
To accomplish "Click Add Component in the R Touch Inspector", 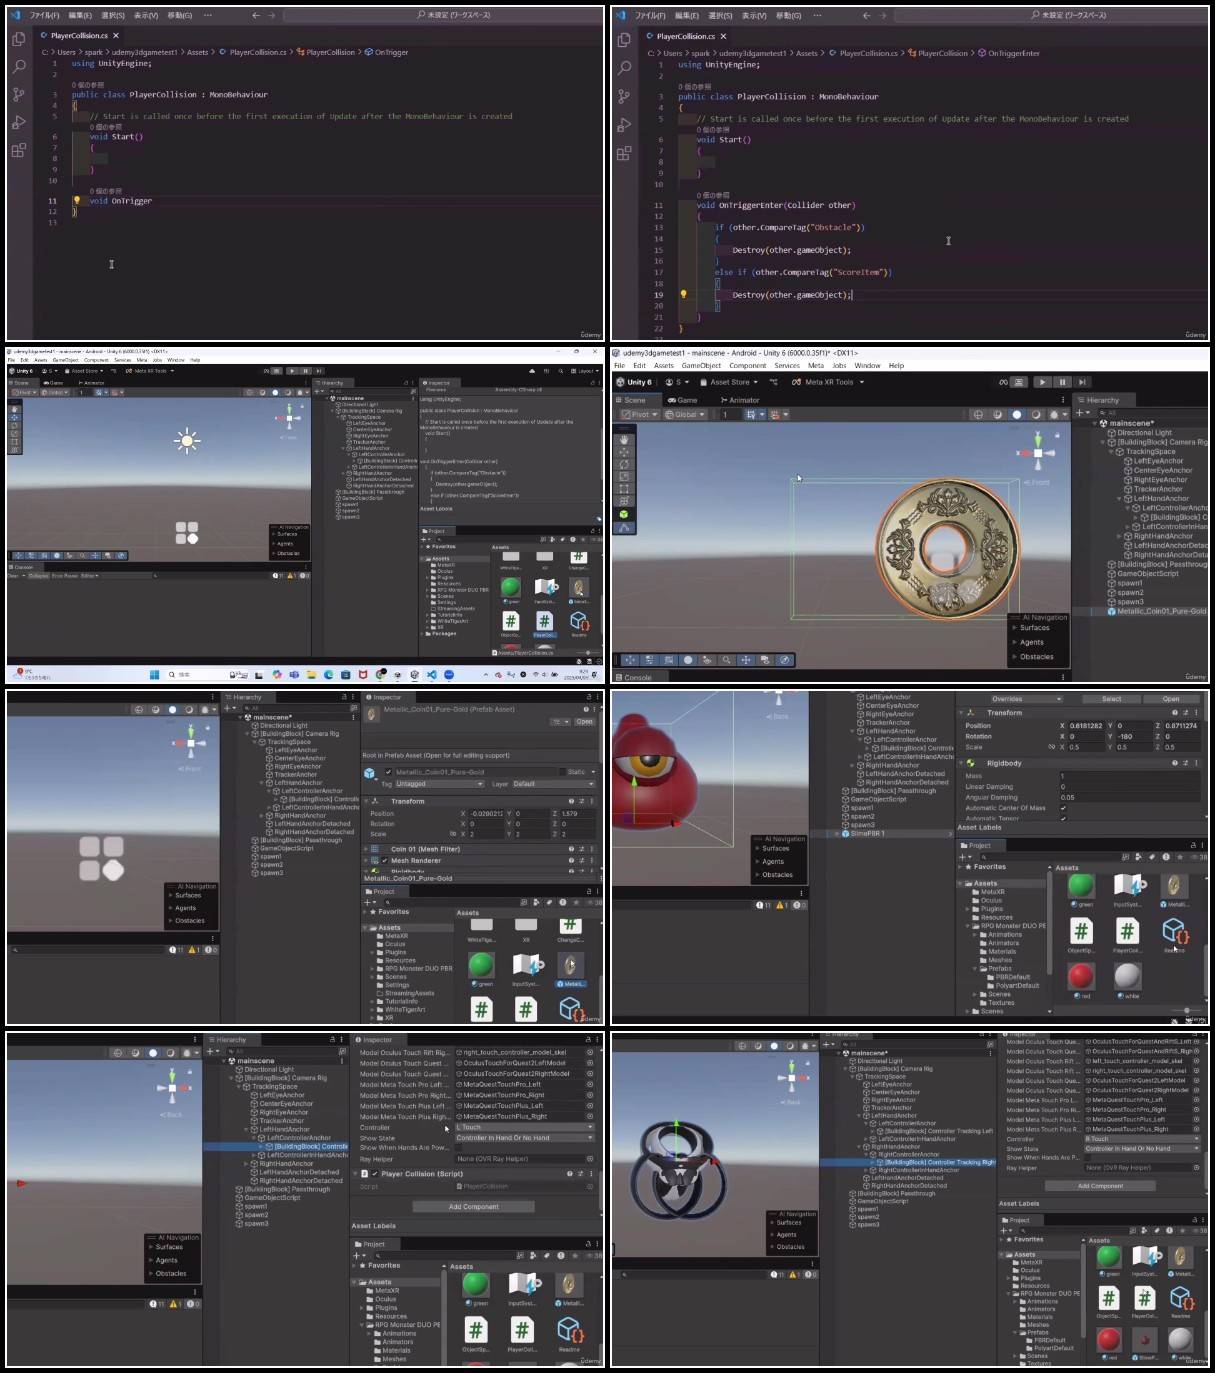I will (x=1100, y=1186).
